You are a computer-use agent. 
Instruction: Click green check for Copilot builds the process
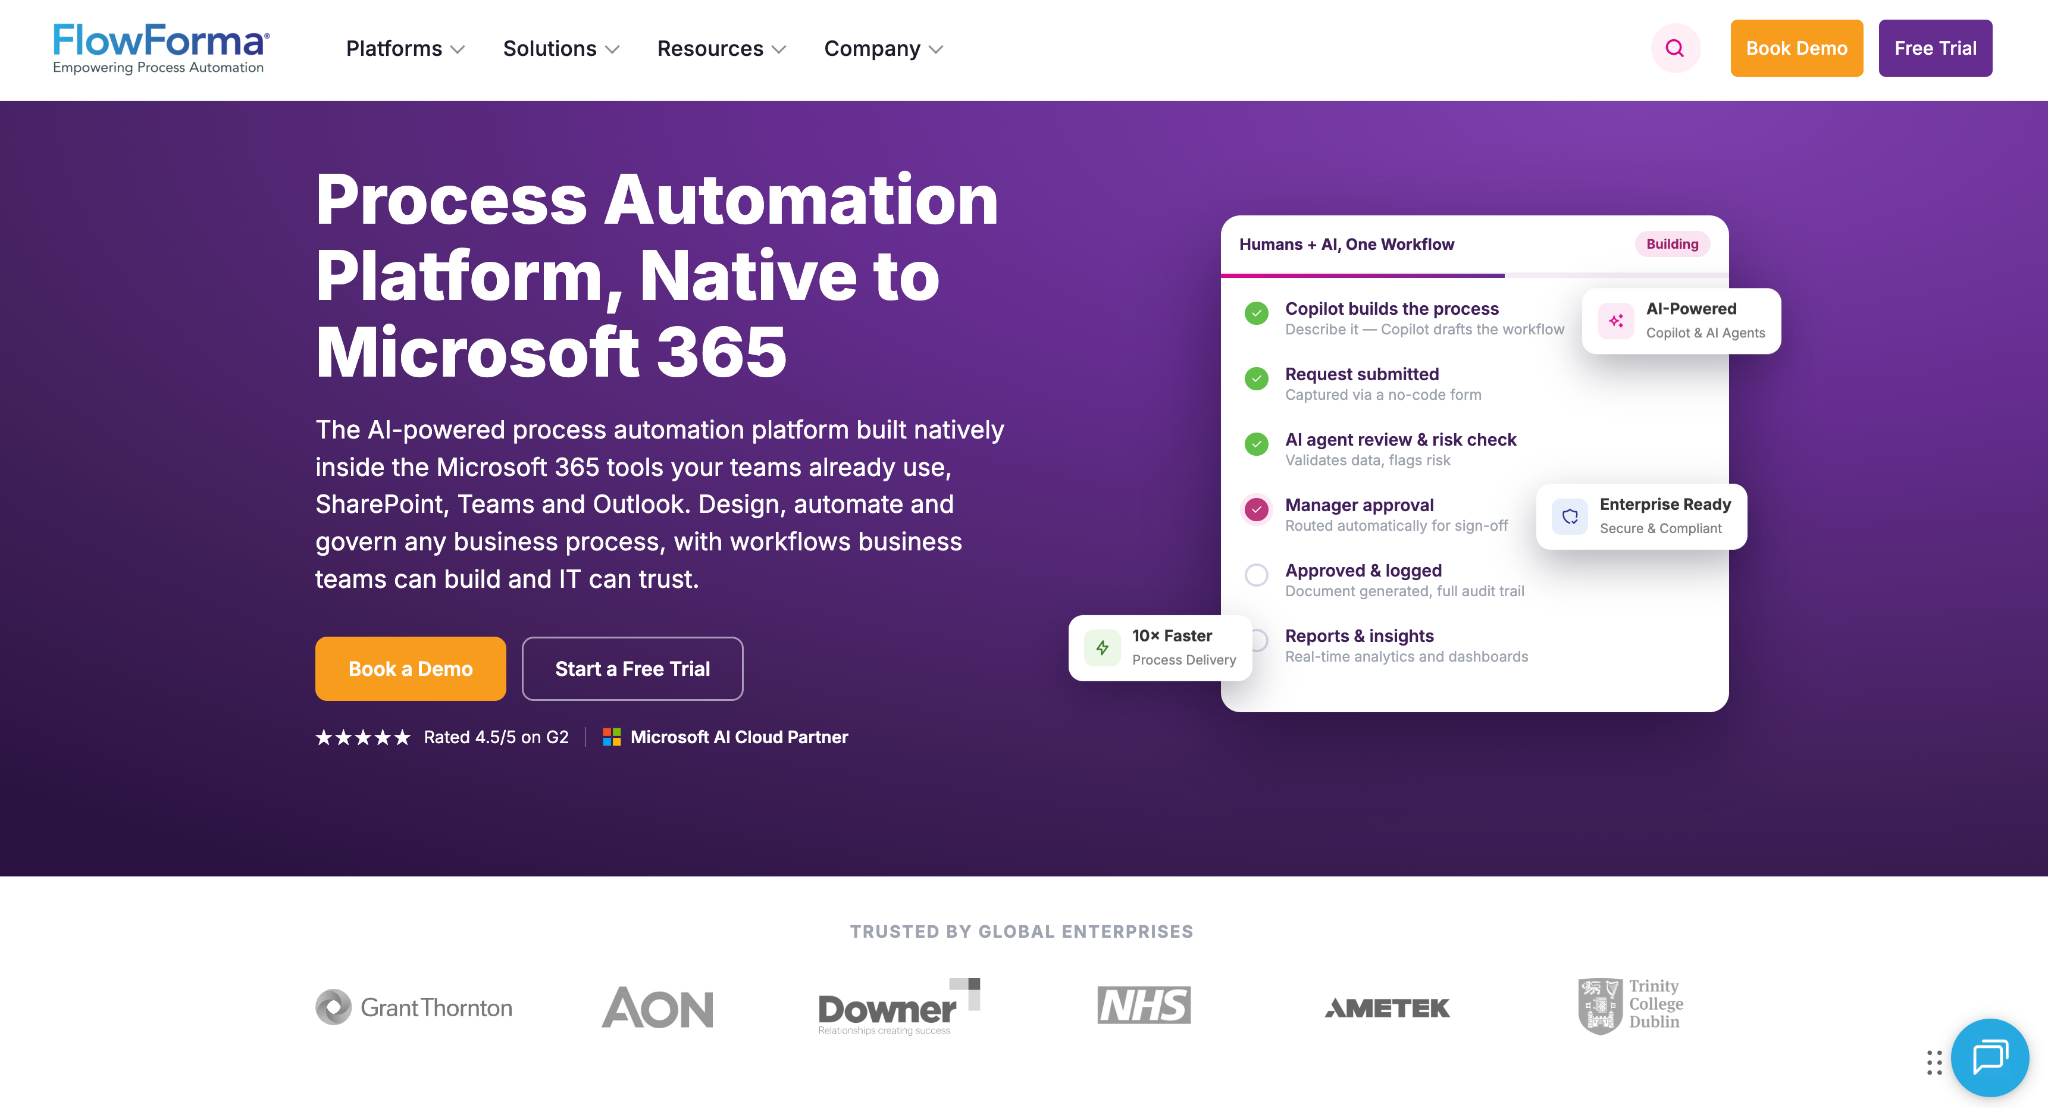pyautogui.click(x=1257, y=313)
